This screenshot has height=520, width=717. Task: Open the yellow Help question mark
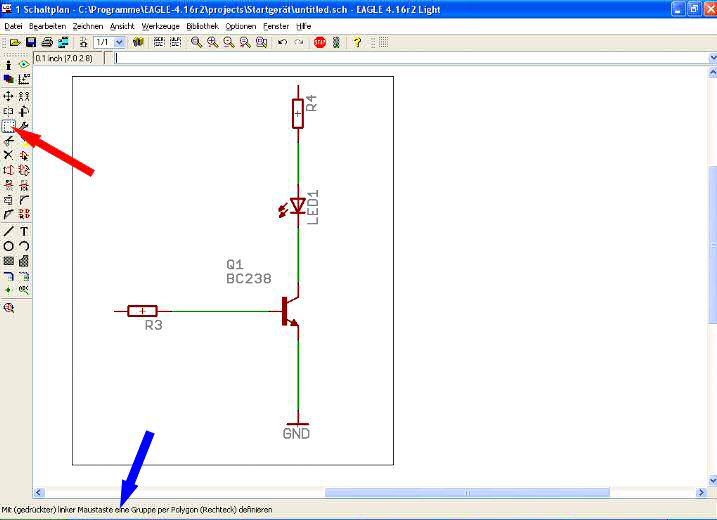point(357,43)
